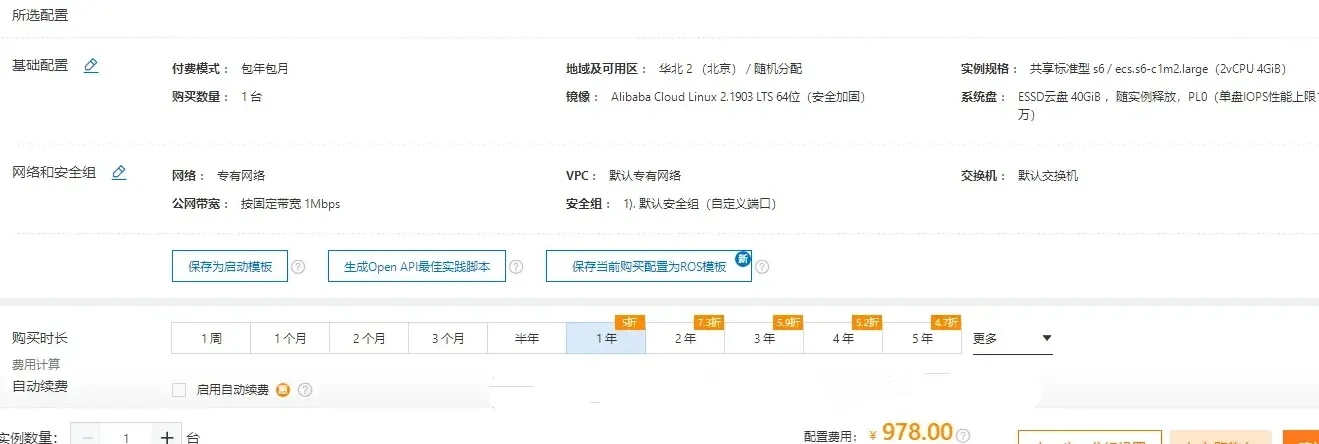Decrease instance count with minus button
Screen dimensions: 1319x444
click(x=88, y=438)
